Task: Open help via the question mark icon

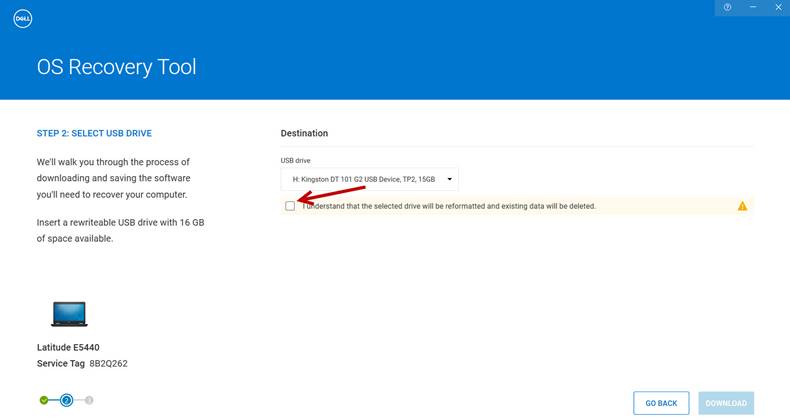Action: tap(727, 7)
